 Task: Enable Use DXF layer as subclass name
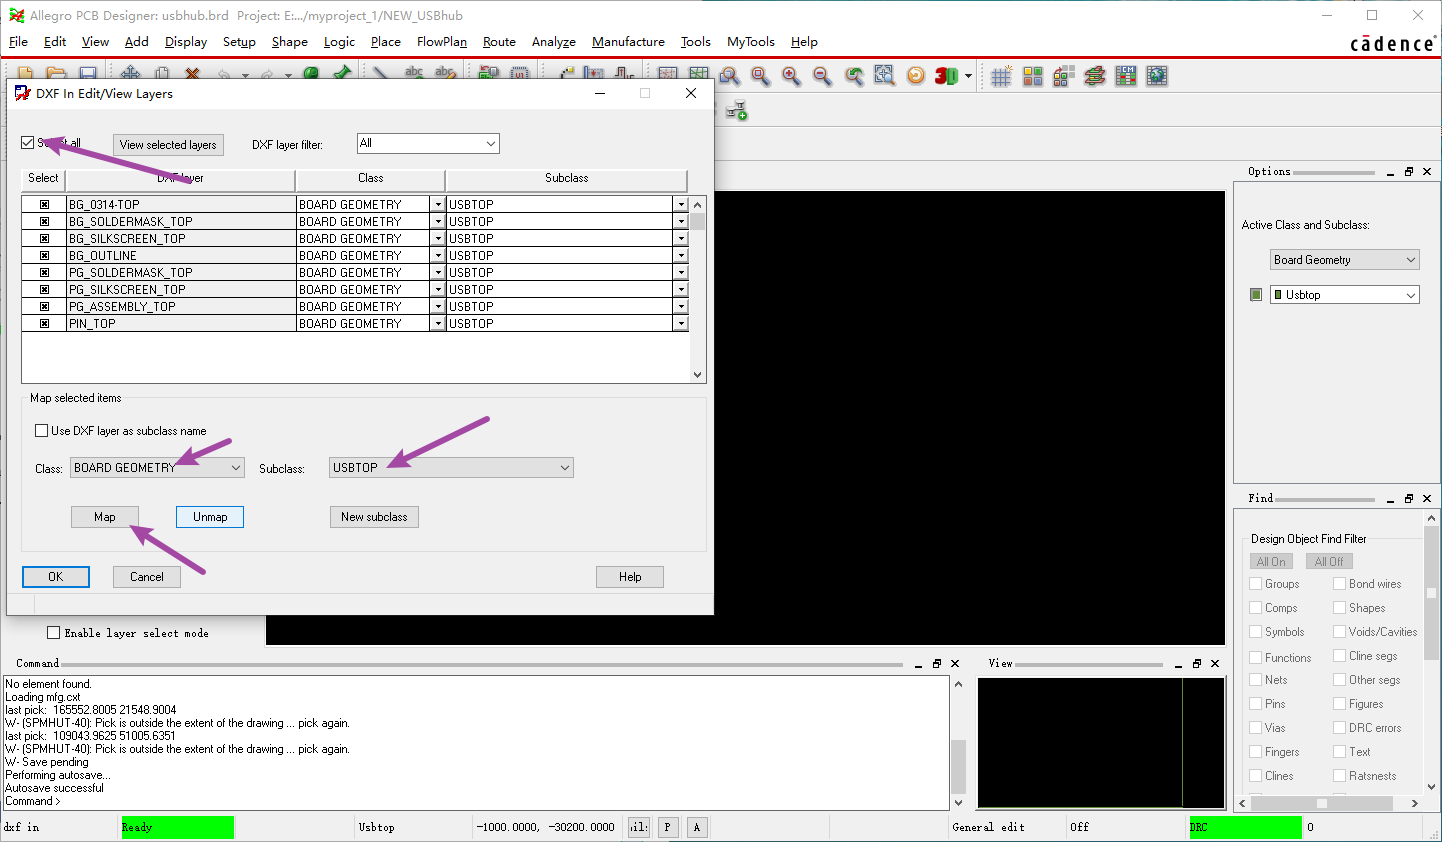(41, 431)
